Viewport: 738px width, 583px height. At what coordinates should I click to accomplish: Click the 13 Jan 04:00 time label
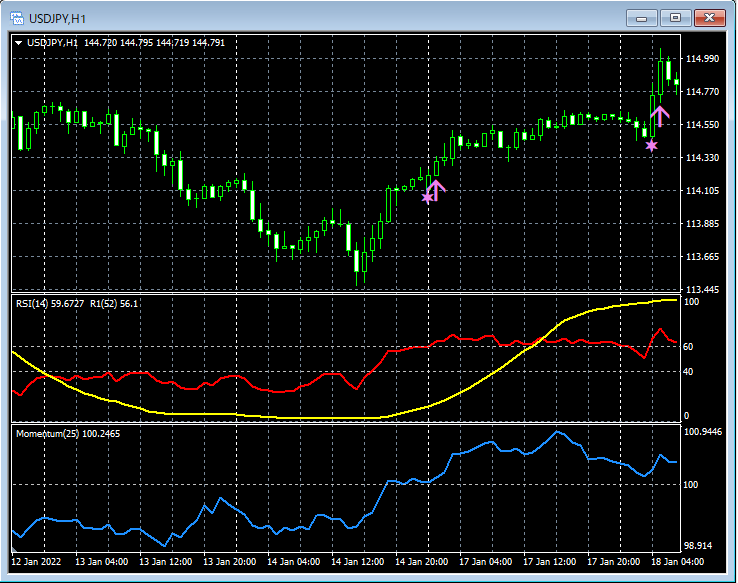tap(101, 562)
